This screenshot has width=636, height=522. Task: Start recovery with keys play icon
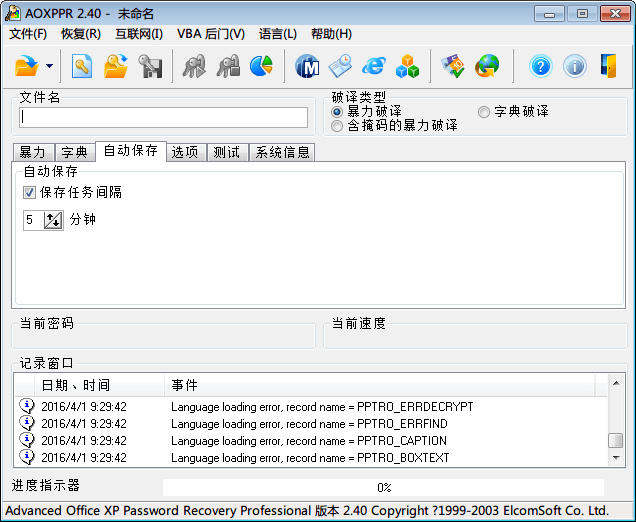[194, 66]
